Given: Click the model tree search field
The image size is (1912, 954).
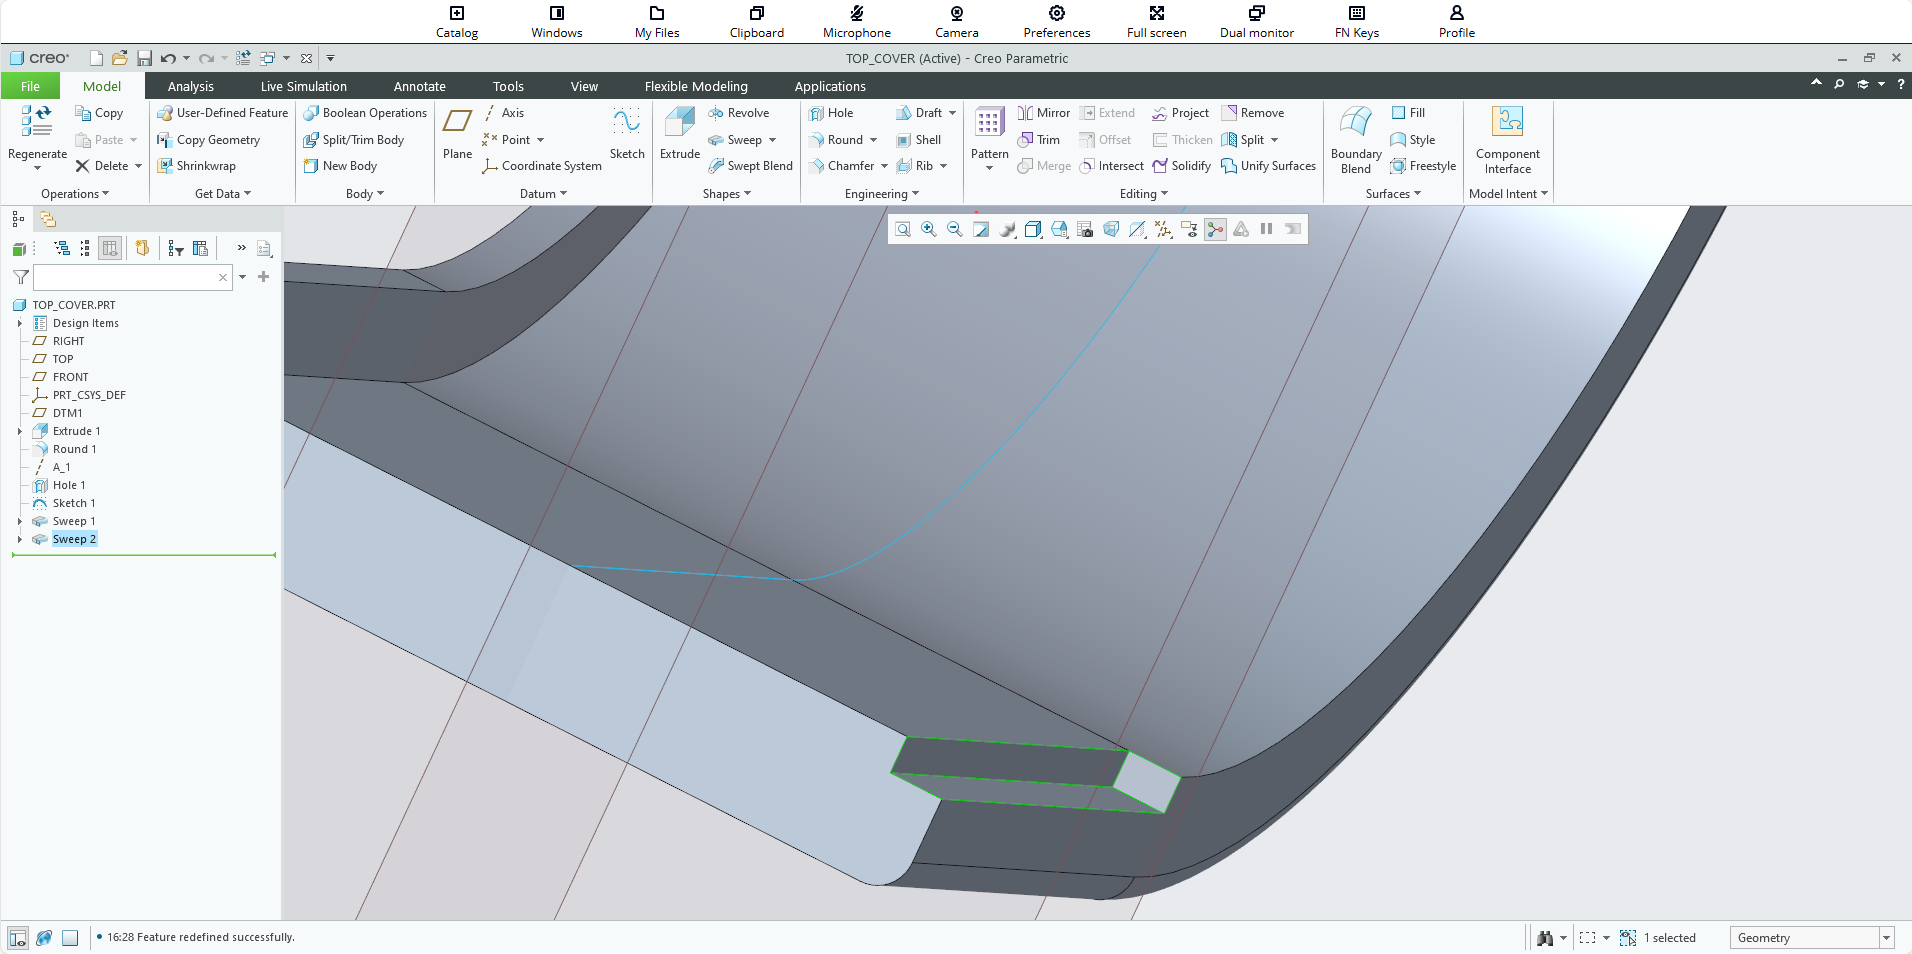Looking at the screenshot, I should click(125, 277).
